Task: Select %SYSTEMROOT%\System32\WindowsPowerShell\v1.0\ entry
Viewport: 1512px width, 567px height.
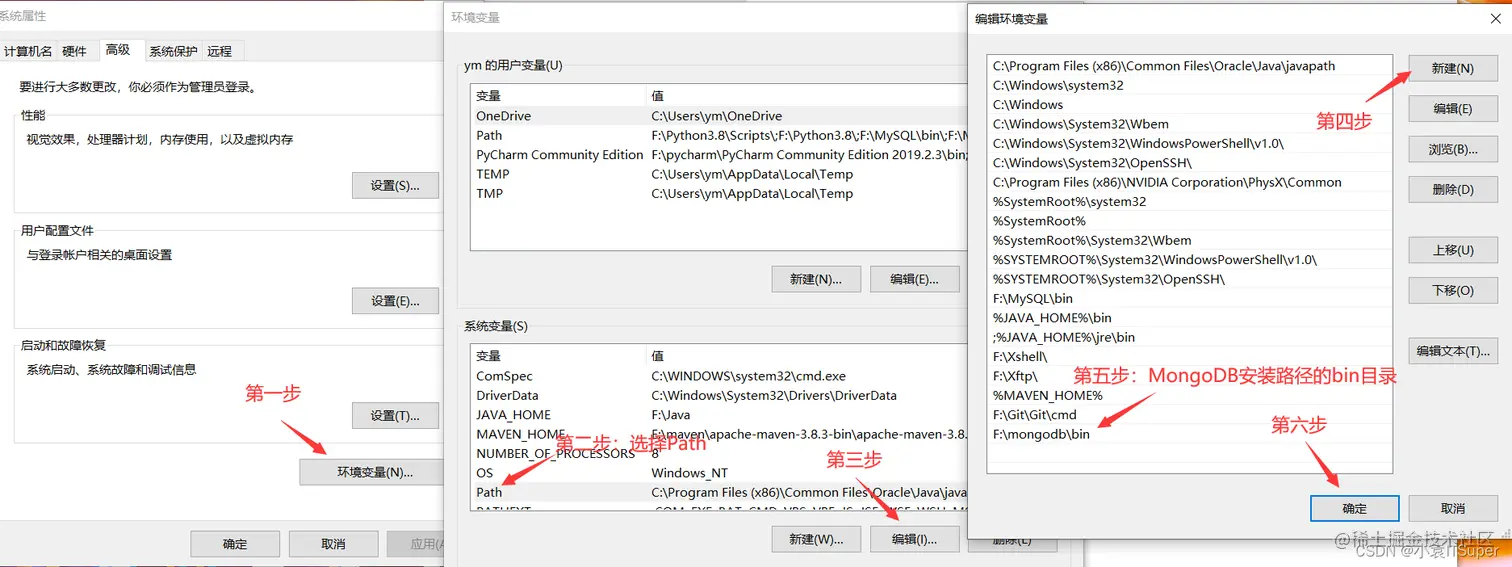Action: click(x=1189, y=260)
